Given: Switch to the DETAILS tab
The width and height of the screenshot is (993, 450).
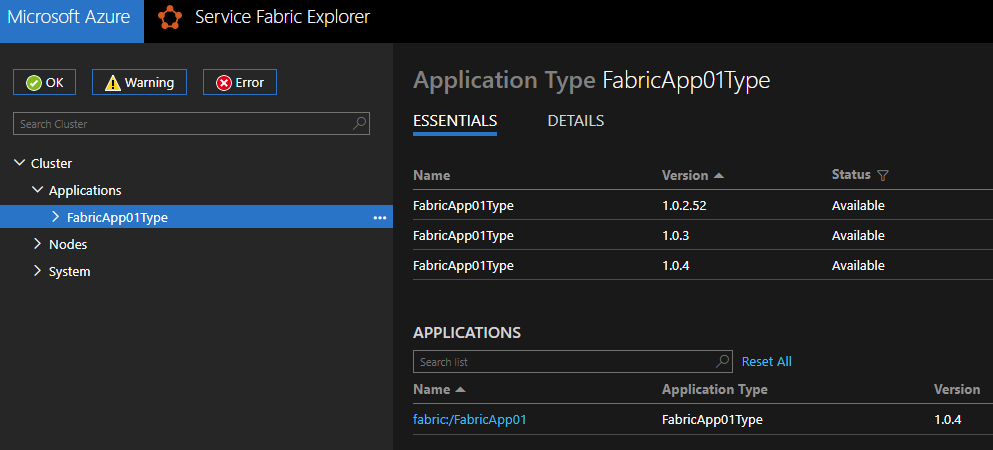Looking at the screenshot, I should pos(575,121).
